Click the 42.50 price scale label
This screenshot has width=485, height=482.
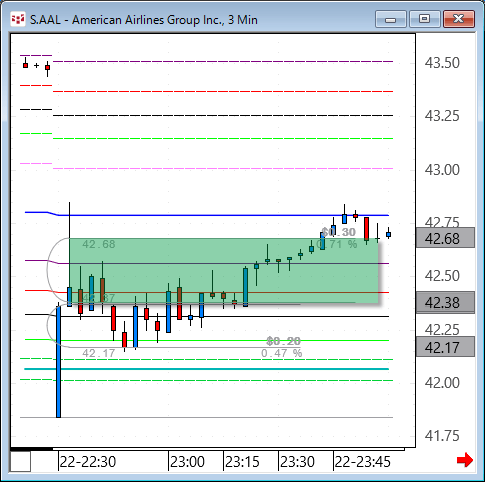(x=442, y=276)
